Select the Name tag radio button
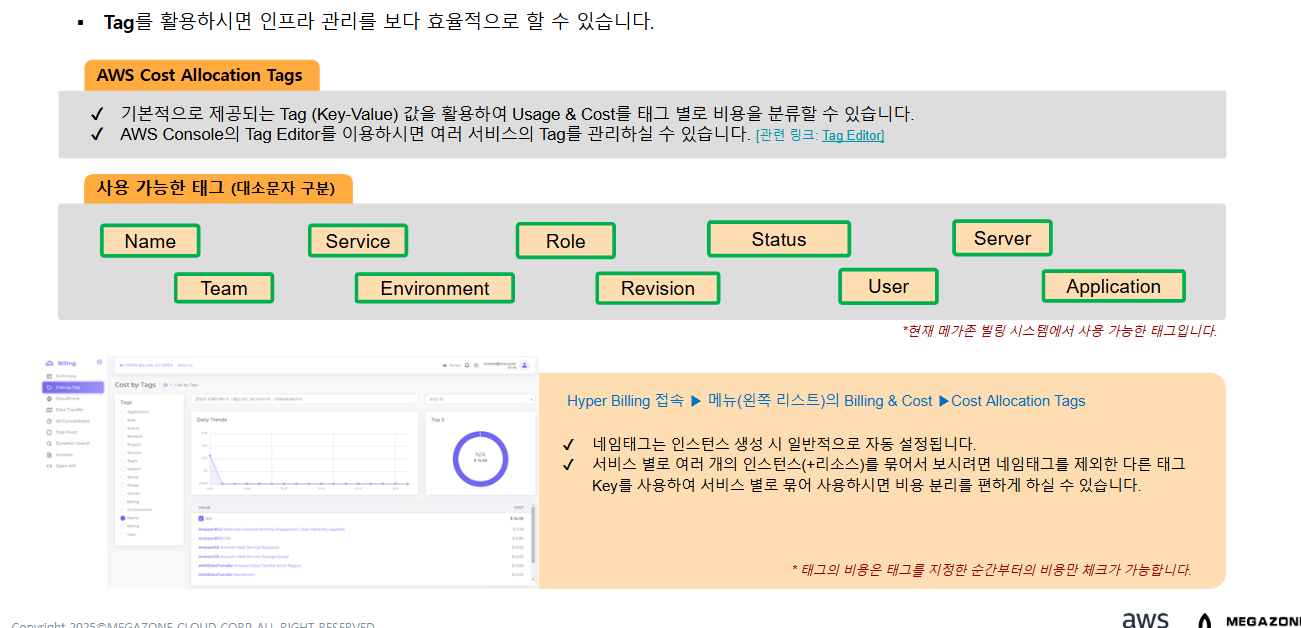This screenshot has width=1301, height=628. pyautogui.click(x=123, y=517)
